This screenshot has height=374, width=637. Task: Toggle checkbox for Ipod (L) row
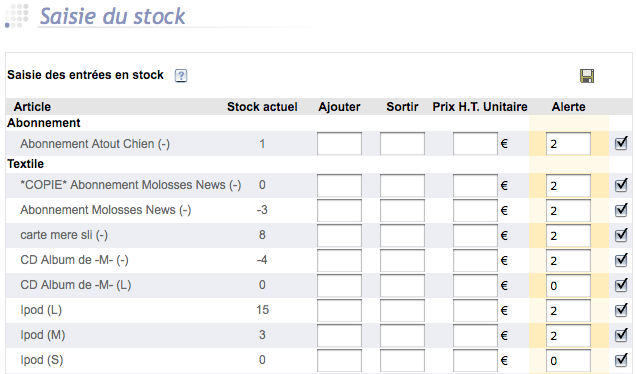point(621,310)
